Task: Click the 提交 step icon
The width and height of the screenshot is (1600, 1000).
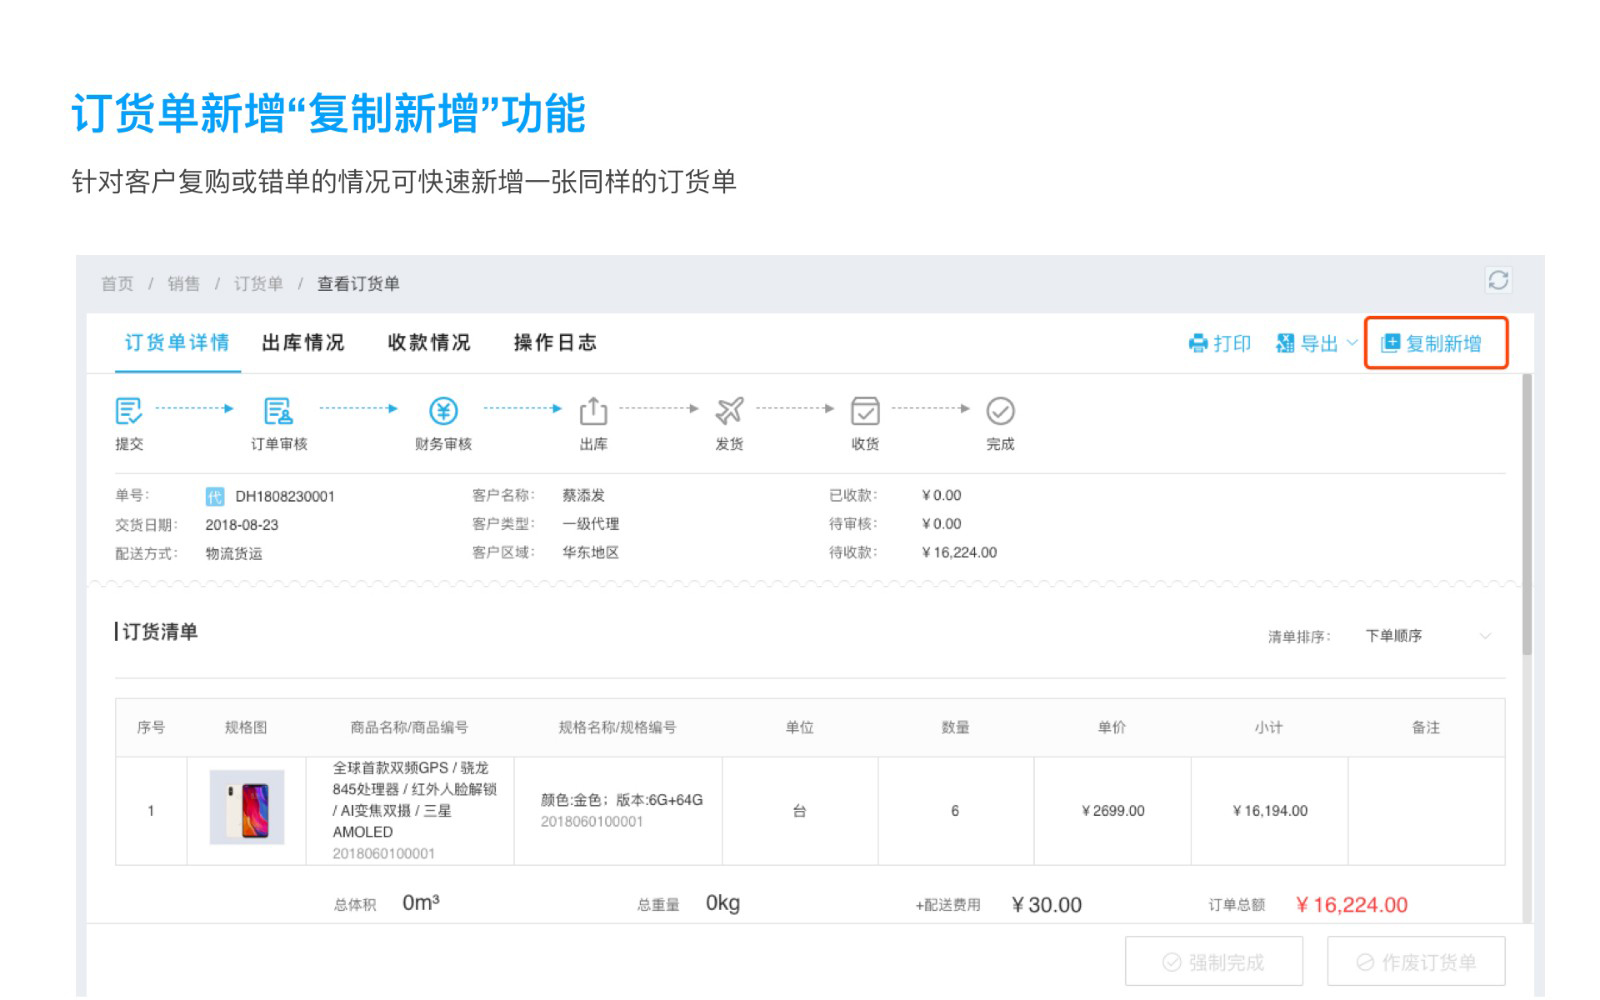Action: pos(129,411)
